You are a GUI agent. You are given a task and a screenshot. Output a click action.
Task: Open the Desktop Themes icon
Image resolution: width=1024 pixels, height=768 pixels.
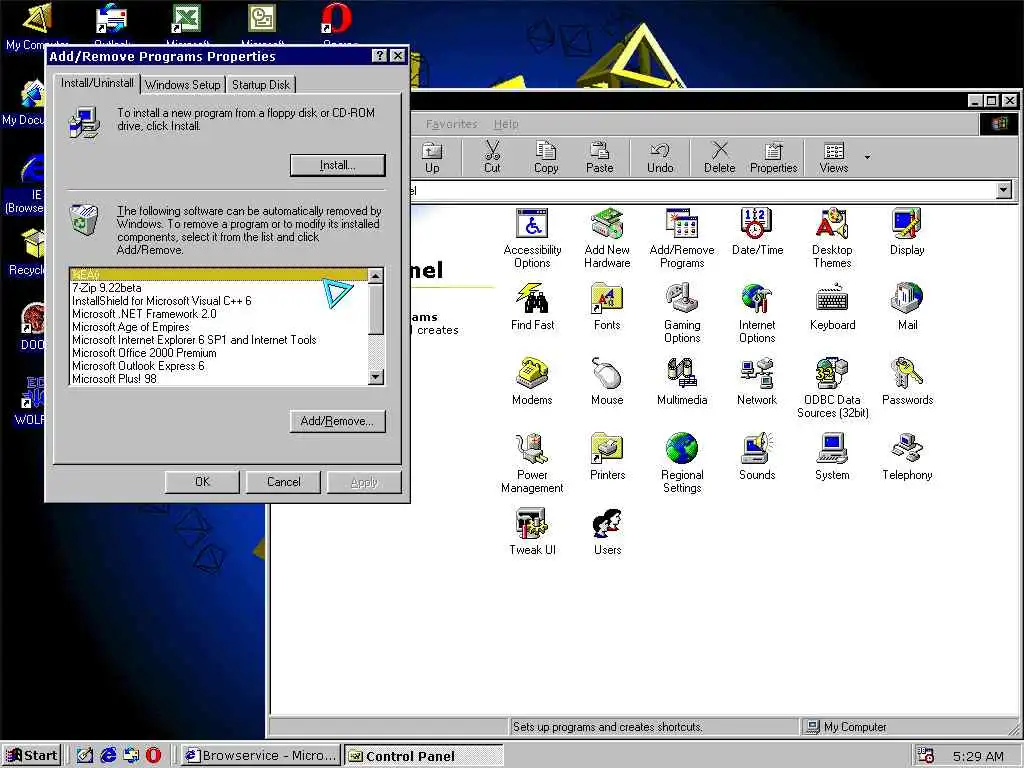pos(832,238)
